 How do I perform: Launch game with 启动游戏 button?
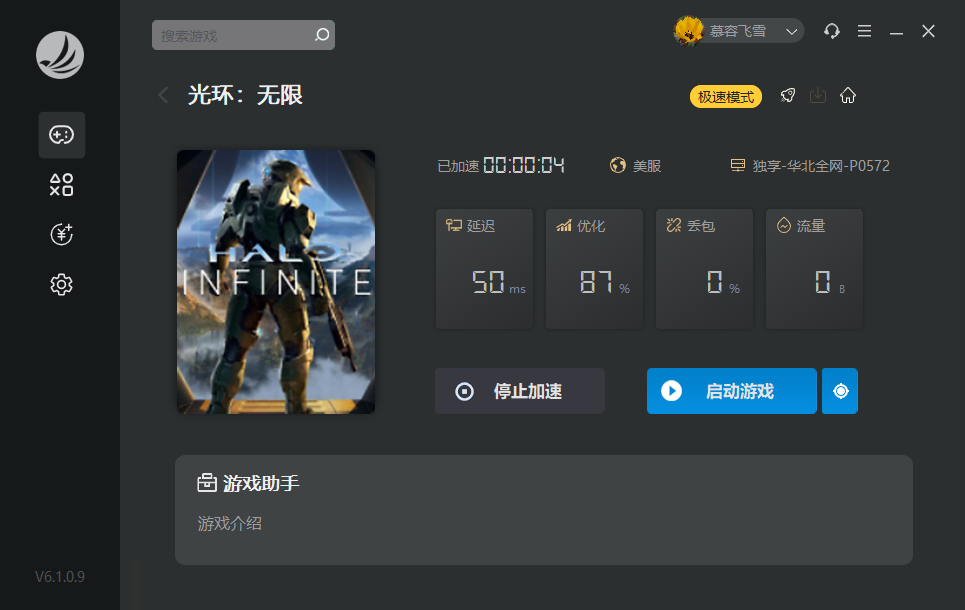(732, 391)
